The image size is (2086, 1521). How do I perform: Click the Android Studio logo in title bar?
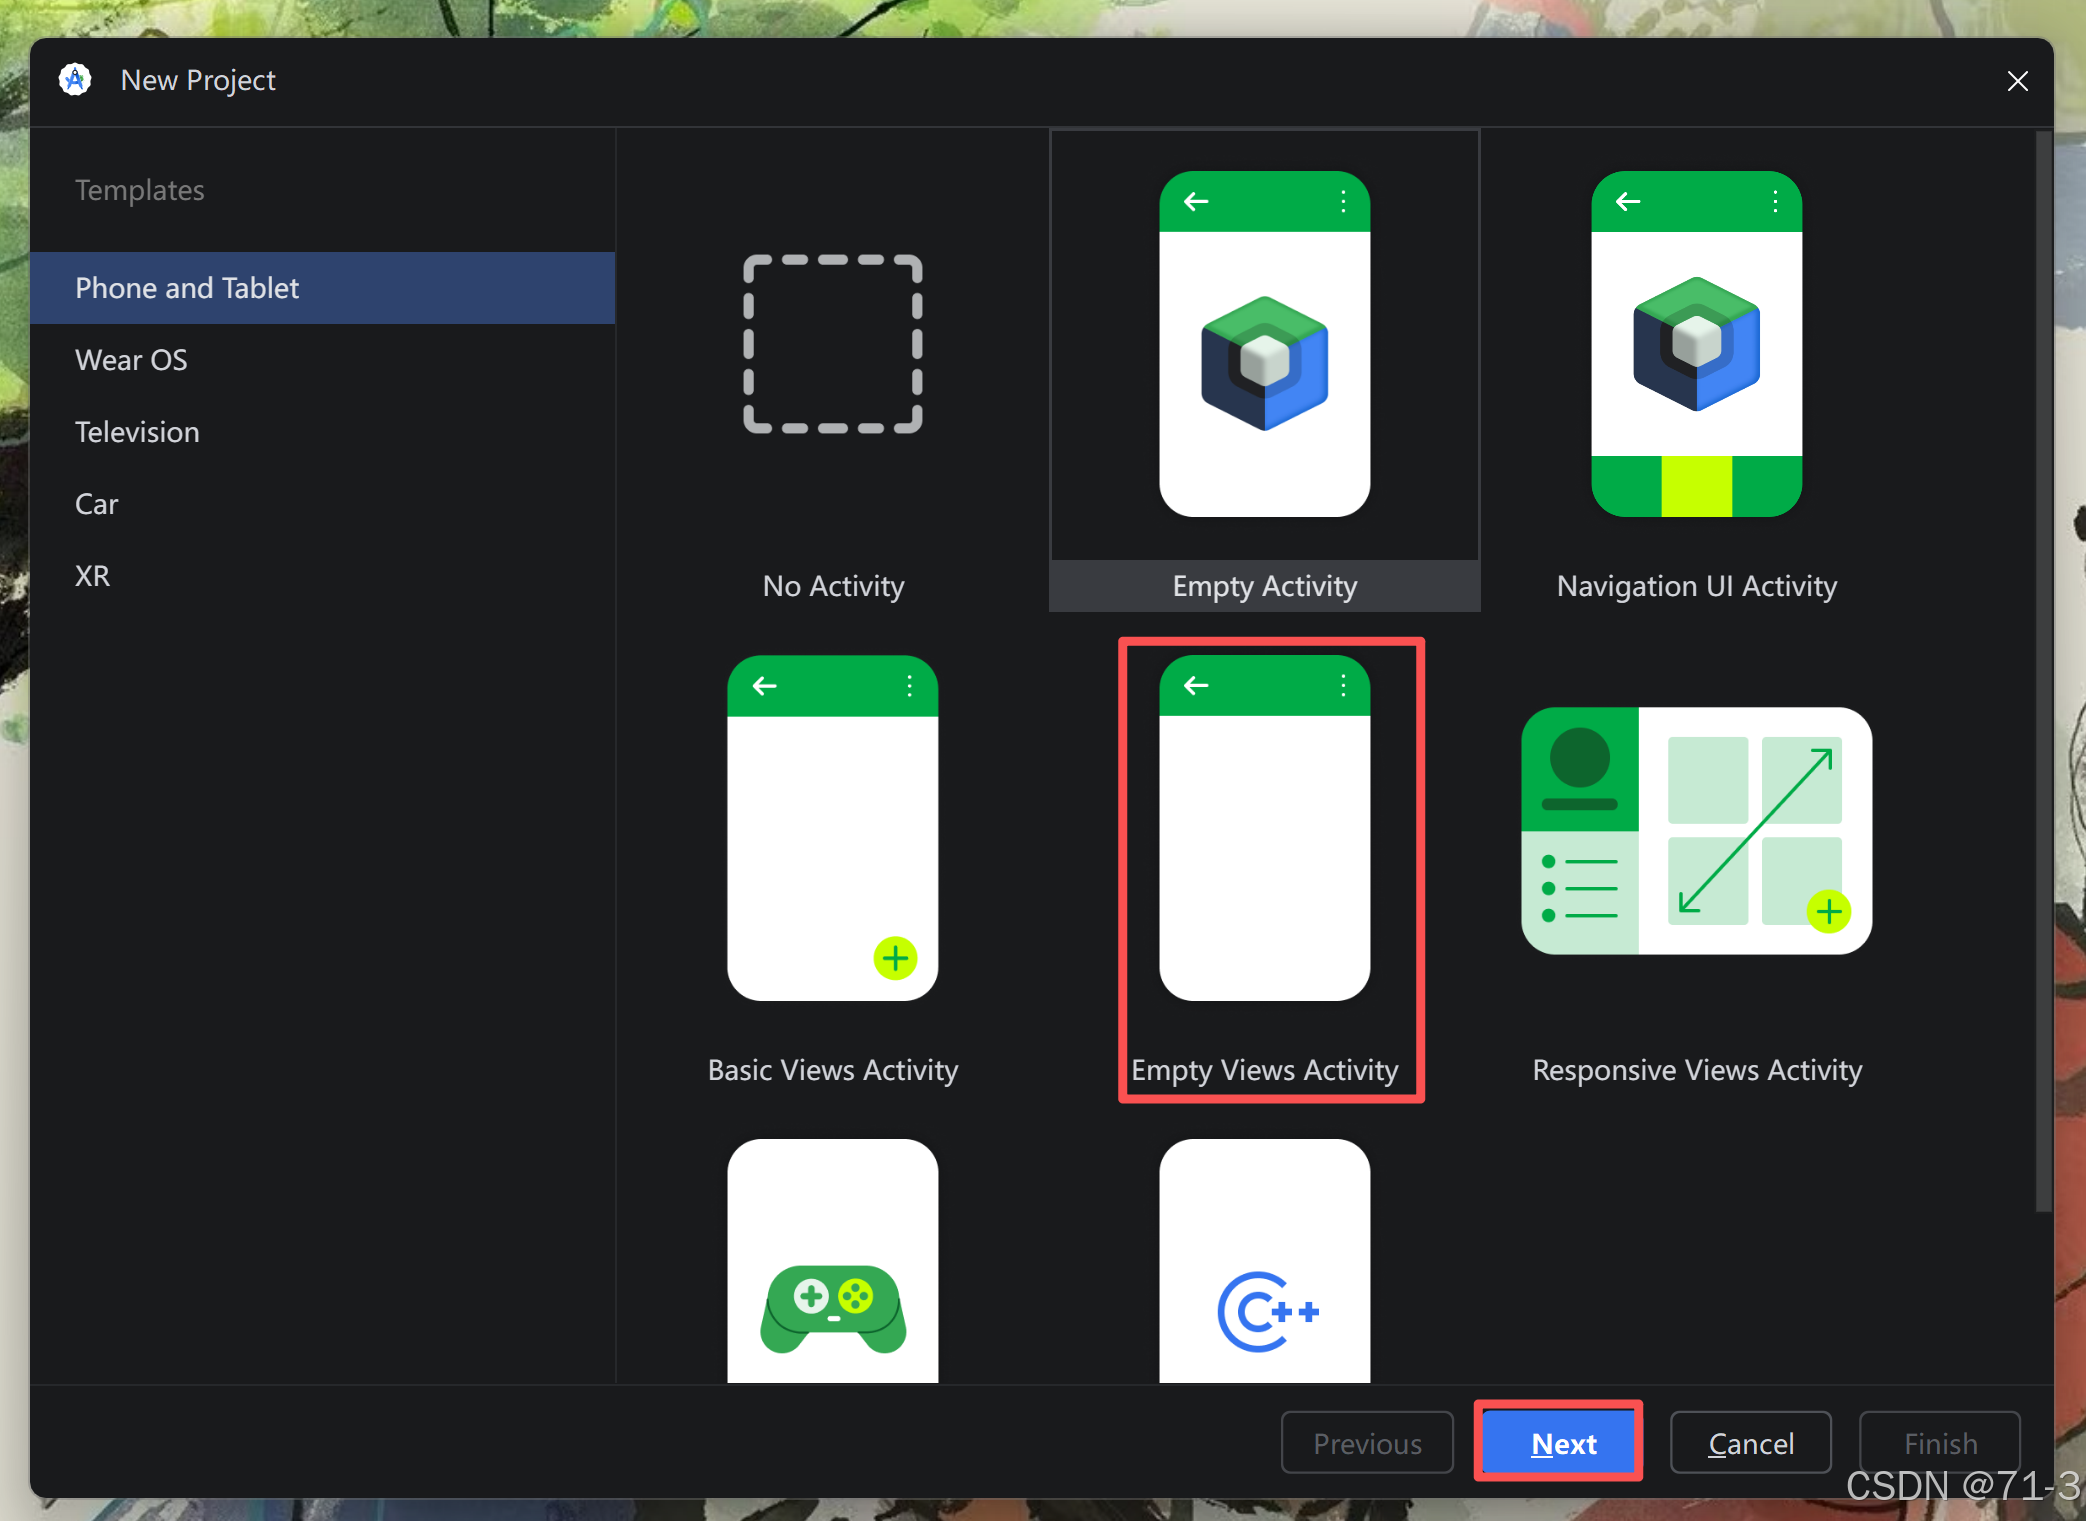point(75,80)
